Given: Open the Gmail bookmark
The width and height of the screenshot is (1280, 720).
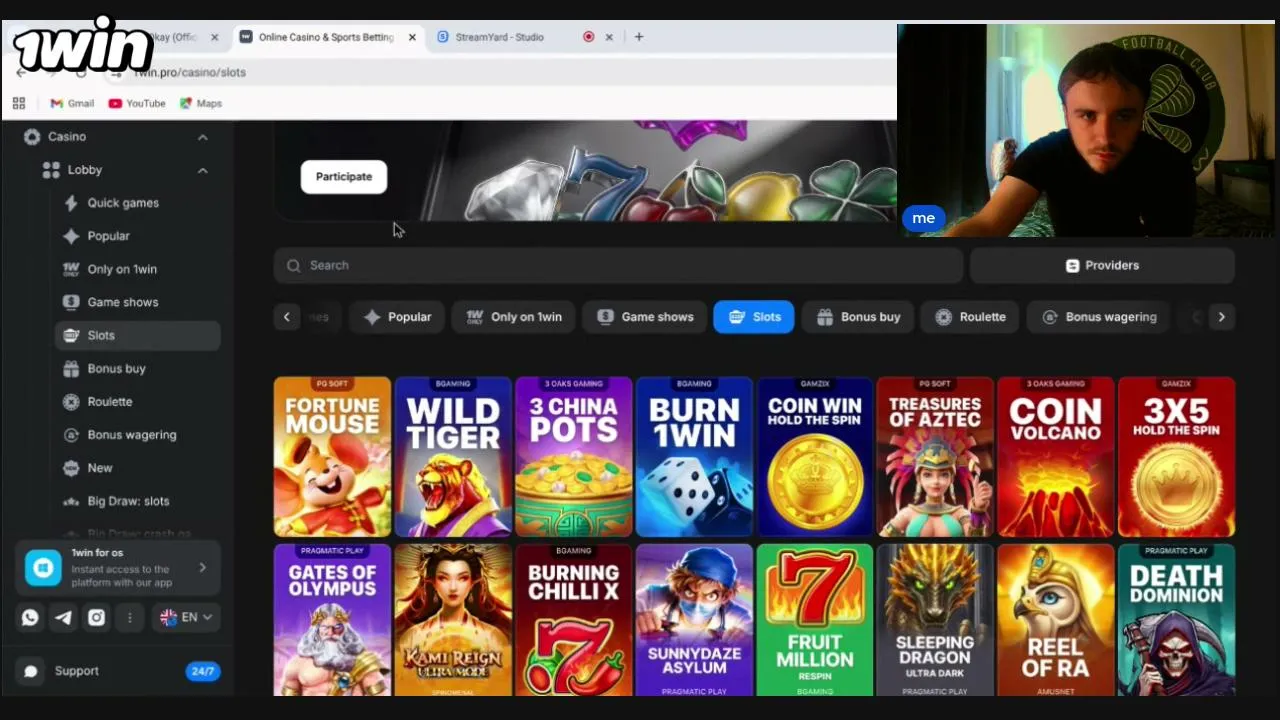Looking at the screenshot, I should [x=72, y=103].
